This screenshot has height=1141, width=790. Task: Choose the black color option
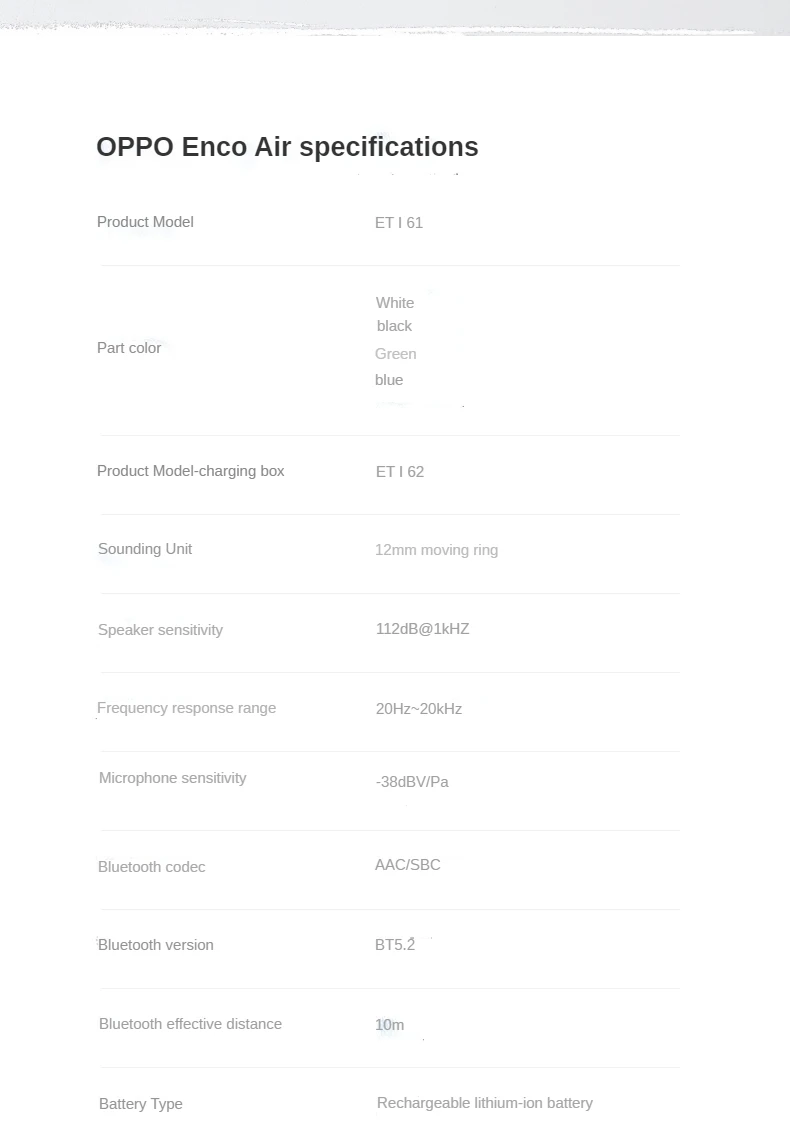click(x=395, y=326)
